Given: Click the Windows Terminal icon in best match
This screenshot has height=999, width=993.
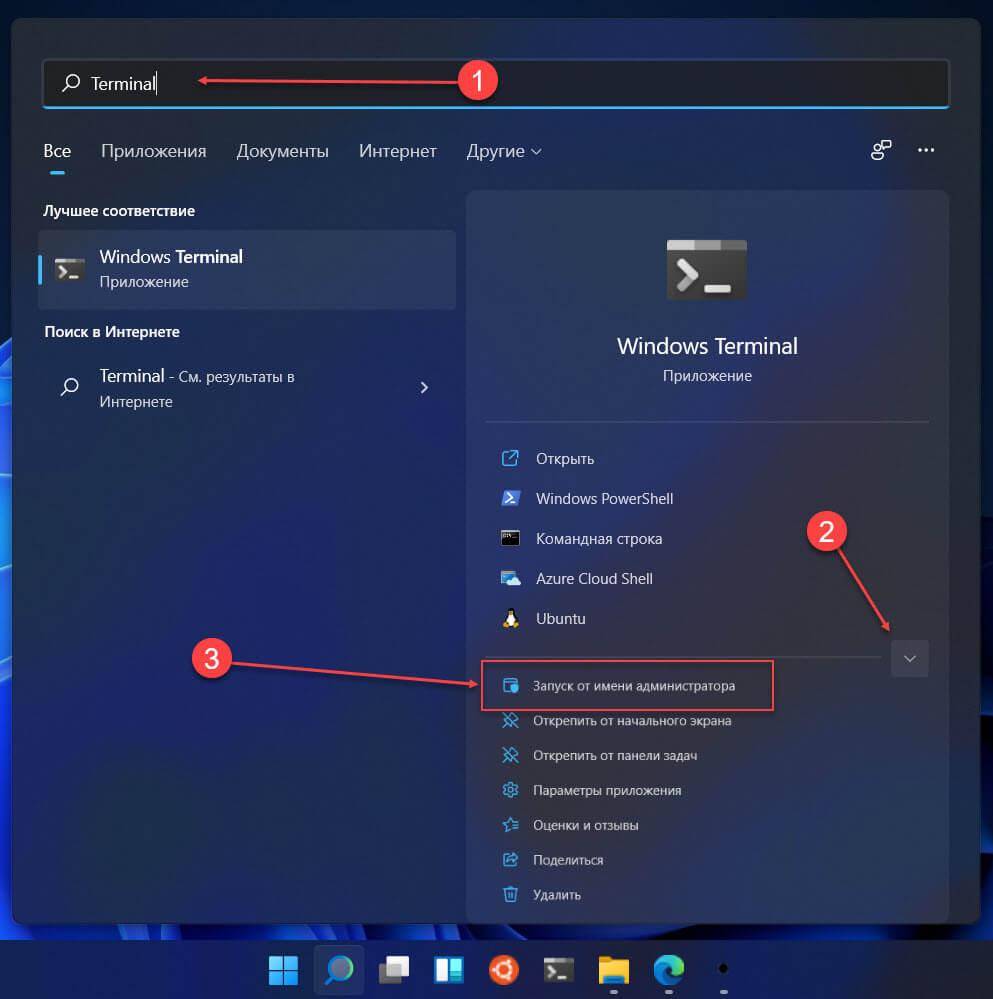Looking at the screenshot, I should [69, 270].
